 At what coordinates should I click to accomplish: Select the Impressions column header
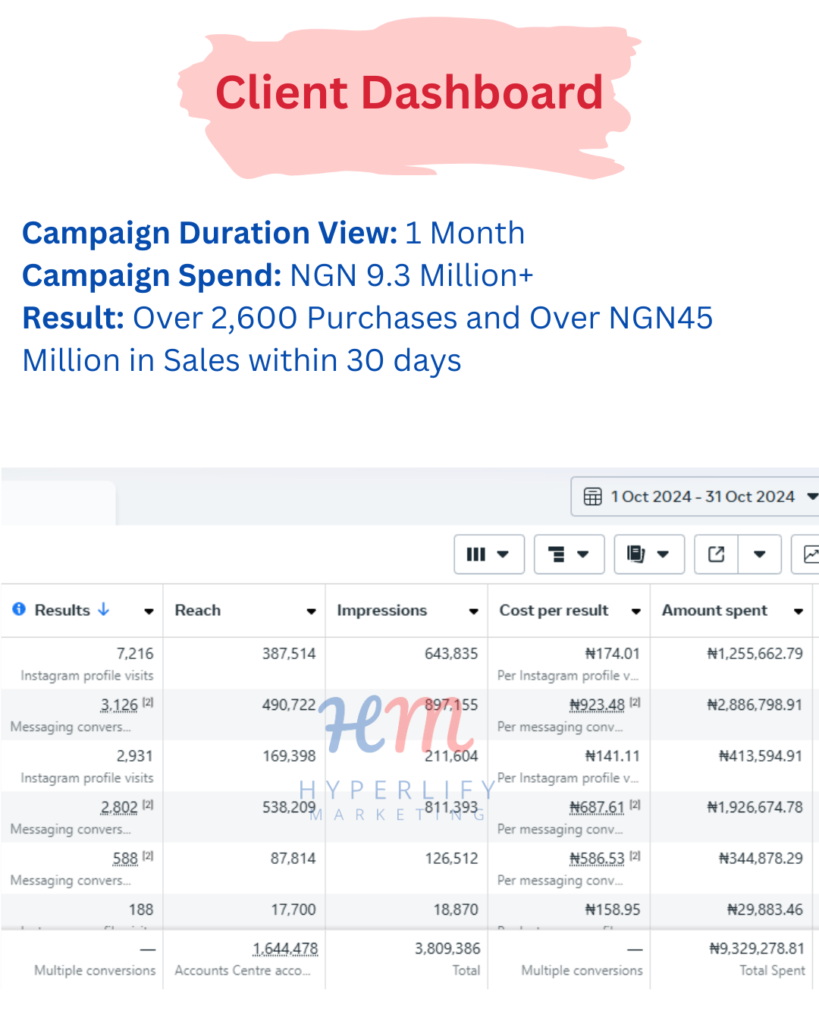pos(382,610)
